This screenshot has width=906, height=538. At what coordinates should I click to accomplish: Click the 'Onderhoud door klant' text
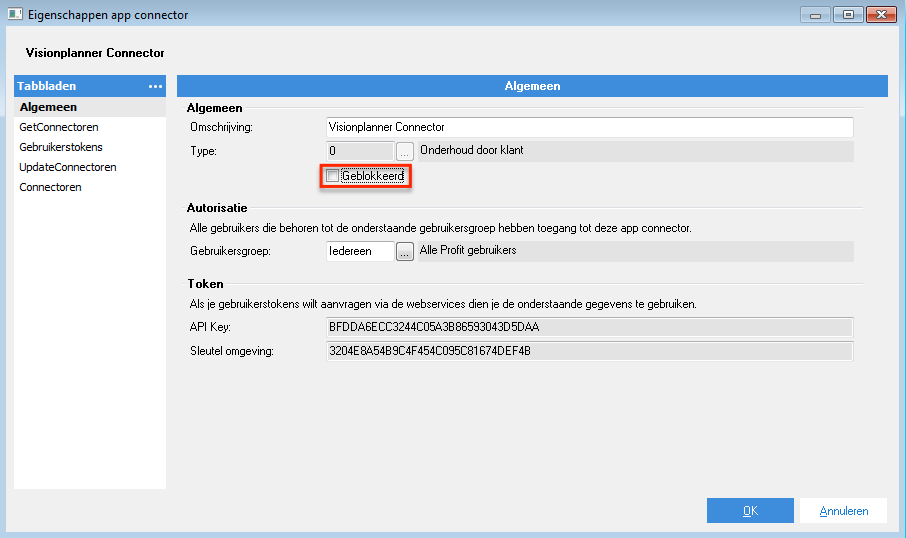471,150
